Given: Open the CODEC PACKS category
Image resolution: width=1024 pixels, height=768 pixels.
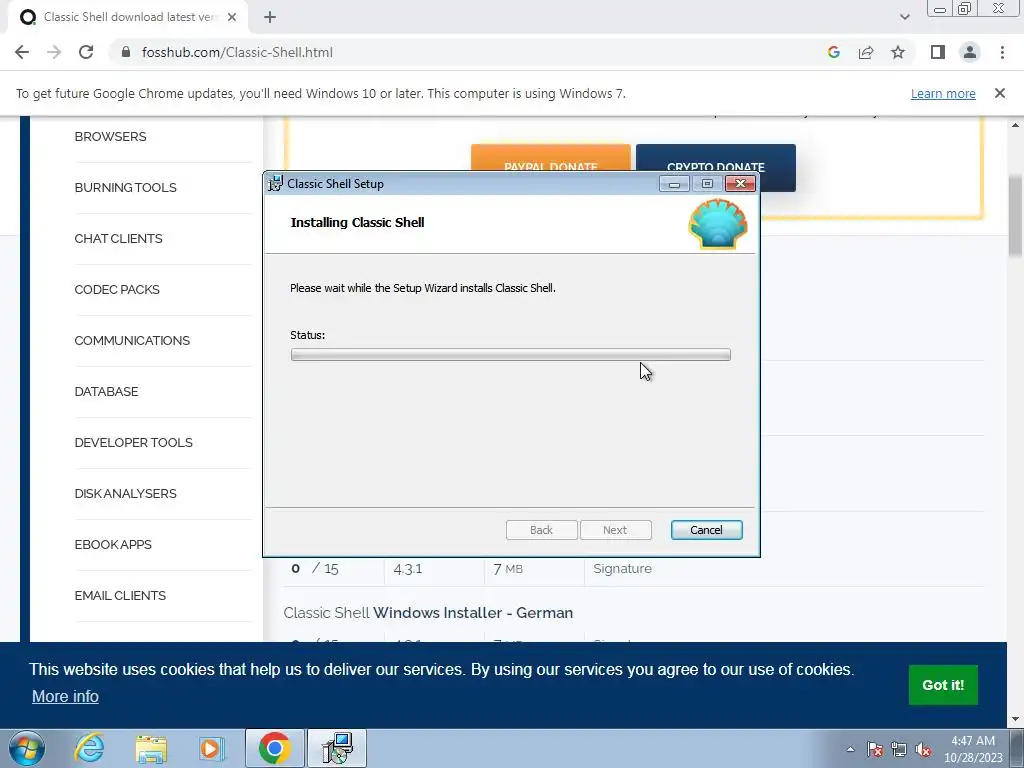Looking at the screenshot, I should [x=117, y=289].
